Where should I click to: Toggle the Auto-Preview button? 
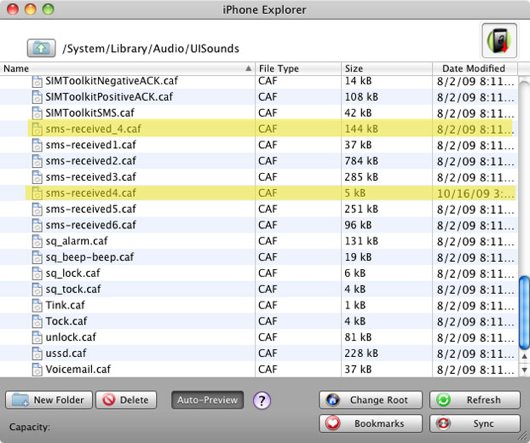pyautogui.click(x=207, y=400)
